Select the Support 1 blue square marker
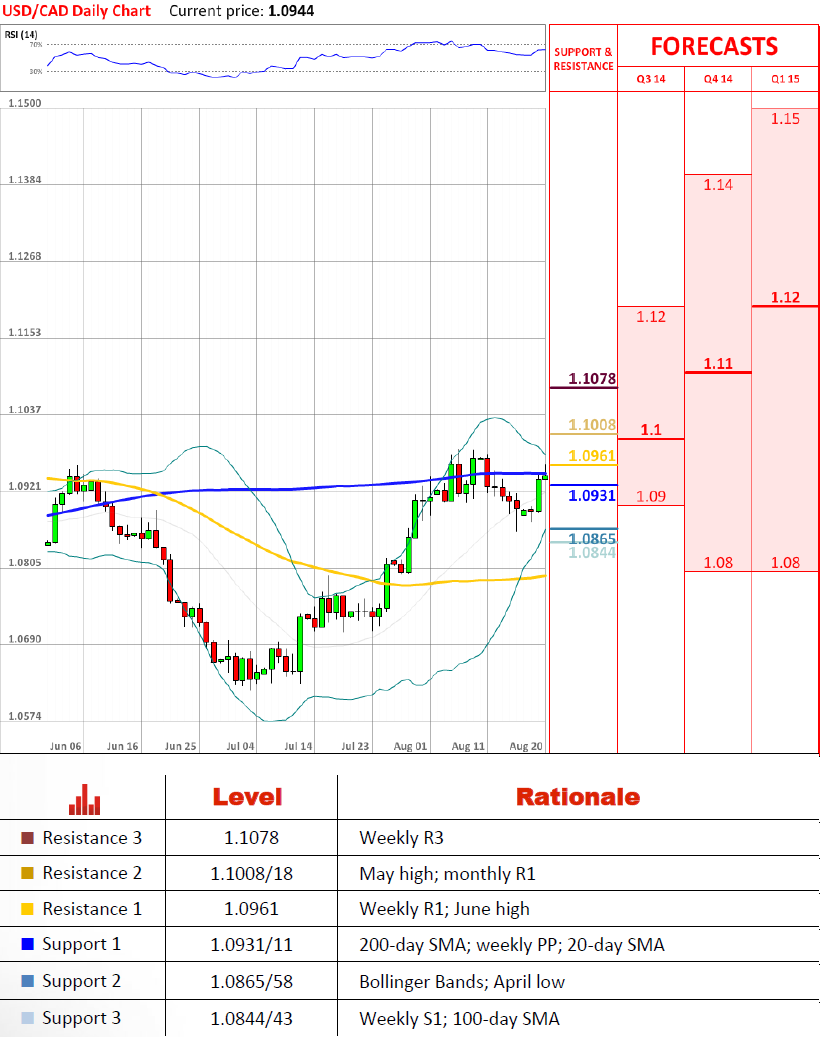 pyautogui.click(x=27, y=945)
